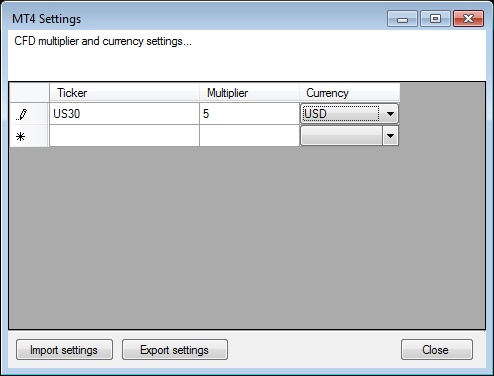Viewport: 494px width, 376px height.
Task: Sort by the Multiplier column header
Action: click(249, 93)
